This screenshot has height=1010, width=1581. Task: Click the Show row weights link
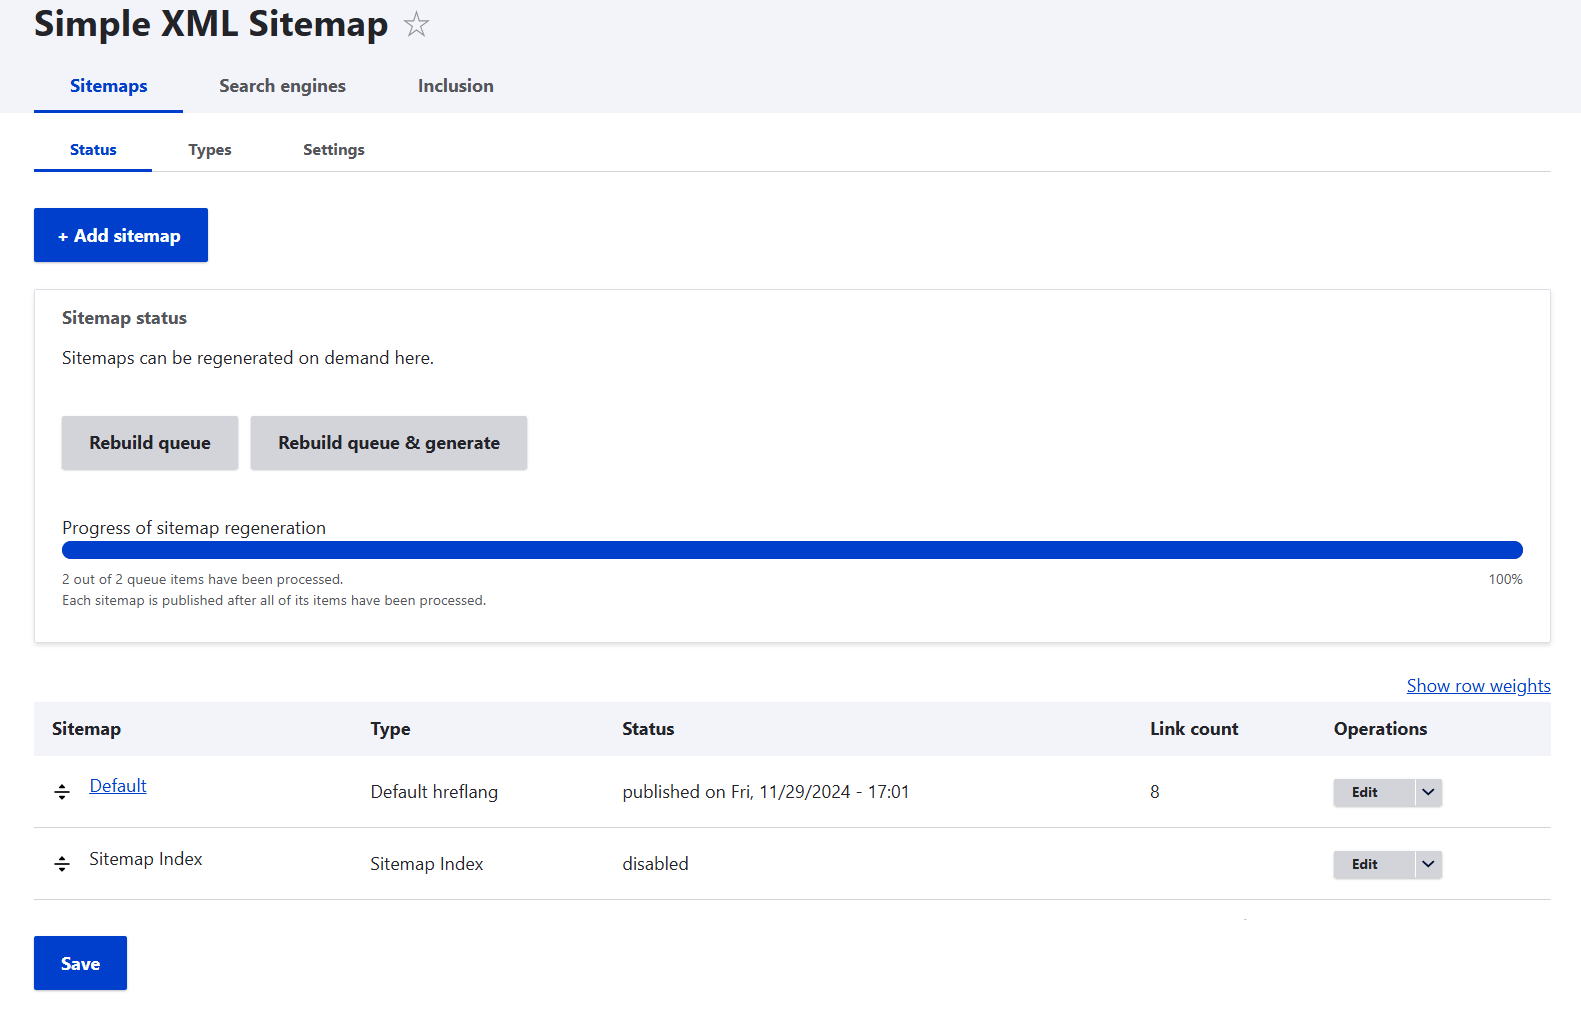pos(1478,686)
